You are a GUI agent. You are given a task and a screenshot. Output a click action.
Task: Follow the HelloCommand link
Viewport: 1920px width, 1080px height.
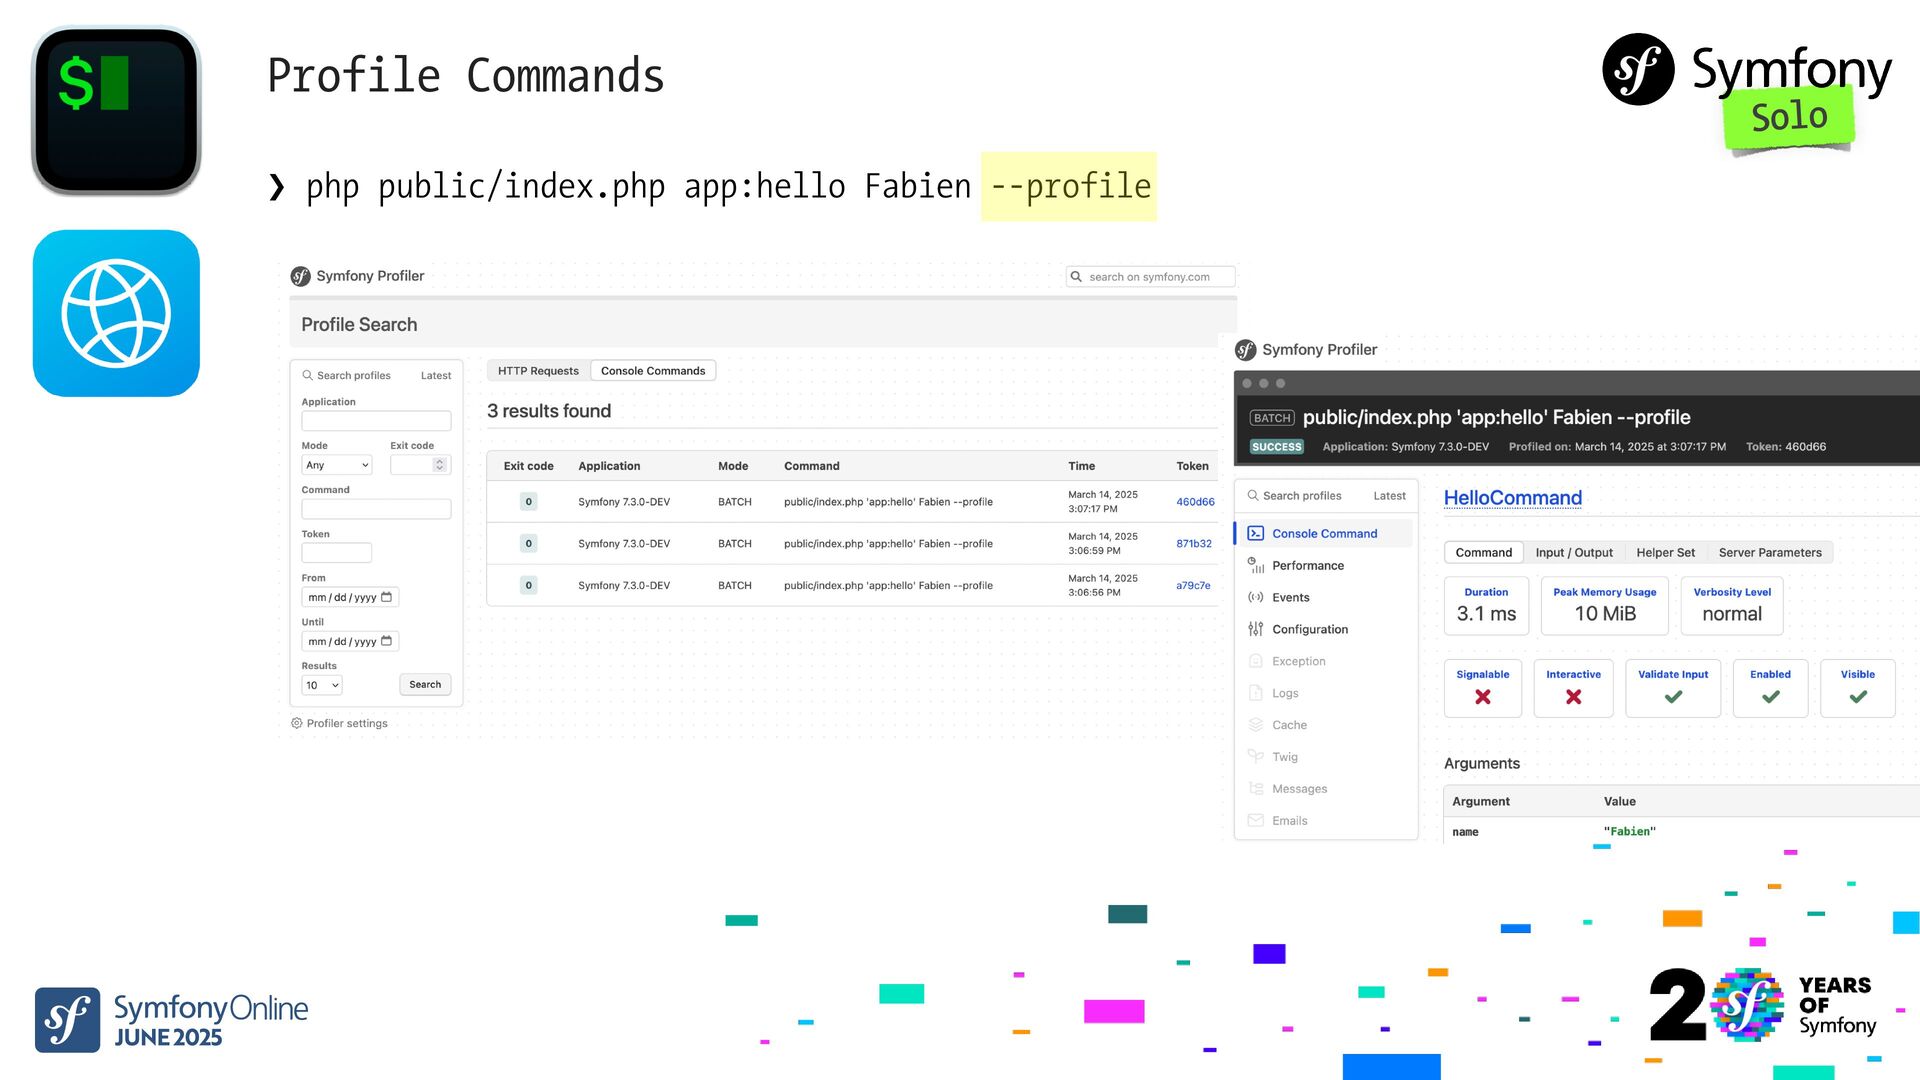(1512, 498)
